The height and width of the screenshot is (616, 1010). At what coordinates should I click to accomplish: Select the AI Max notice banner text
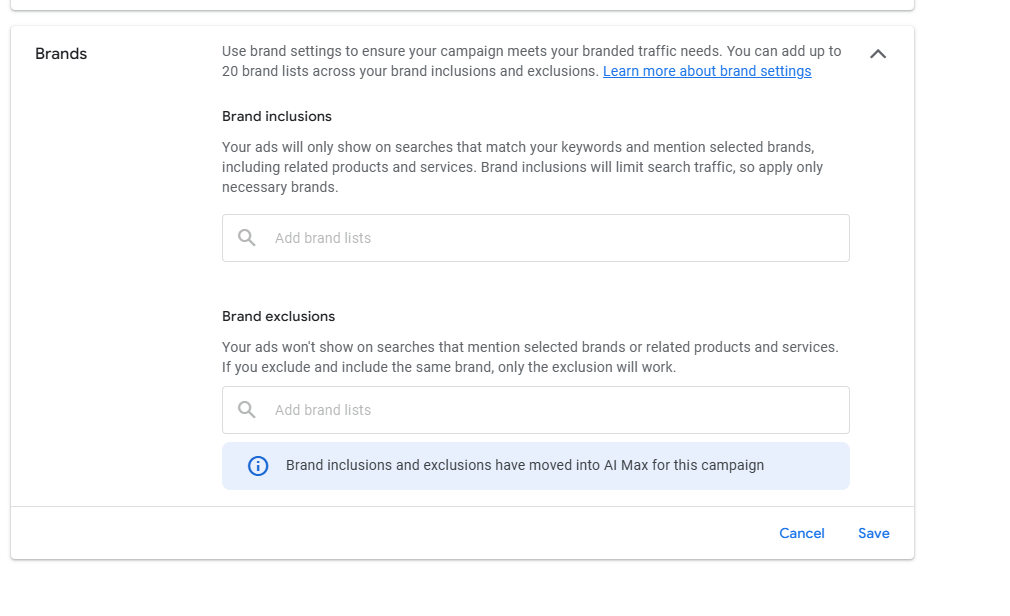[x=524, y=466]
